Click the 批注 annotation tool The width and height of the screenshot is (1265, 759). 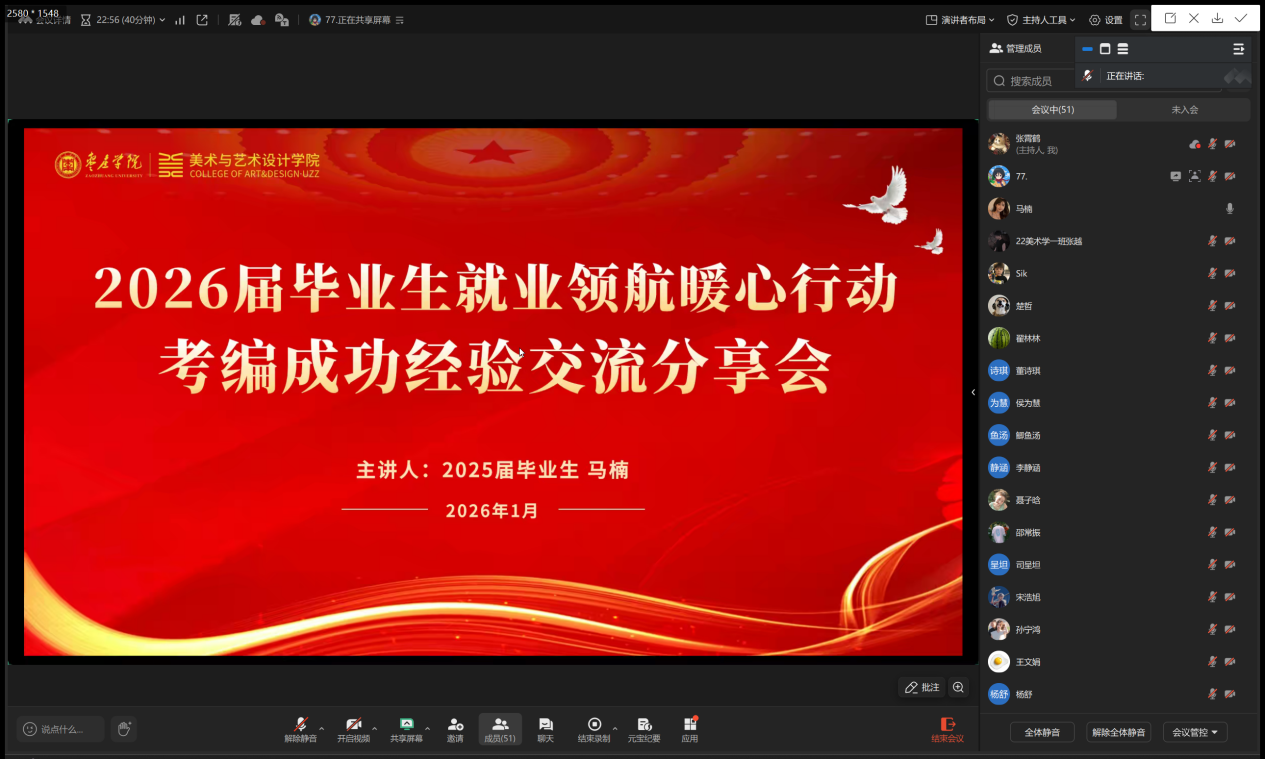coord(922,687)
